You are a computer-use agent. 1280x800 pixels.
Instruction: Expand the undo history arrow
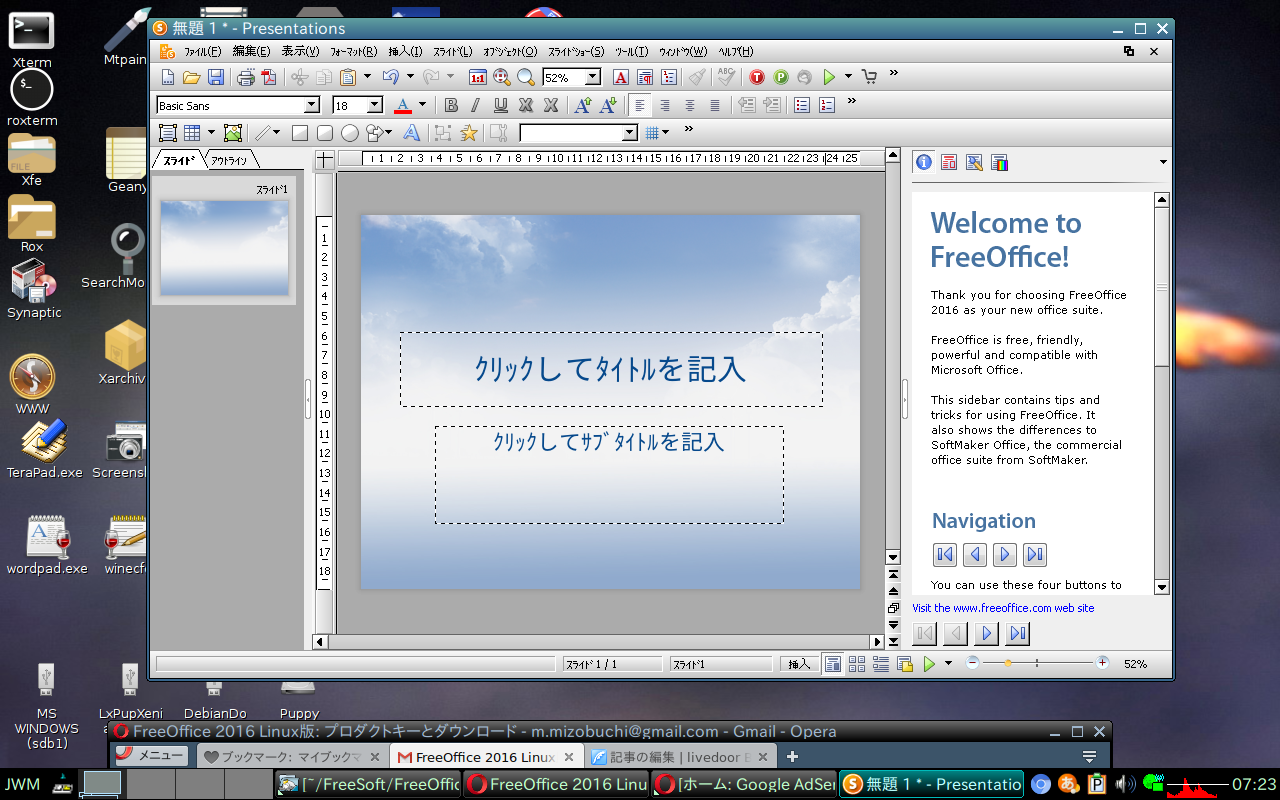click(410, 77)
